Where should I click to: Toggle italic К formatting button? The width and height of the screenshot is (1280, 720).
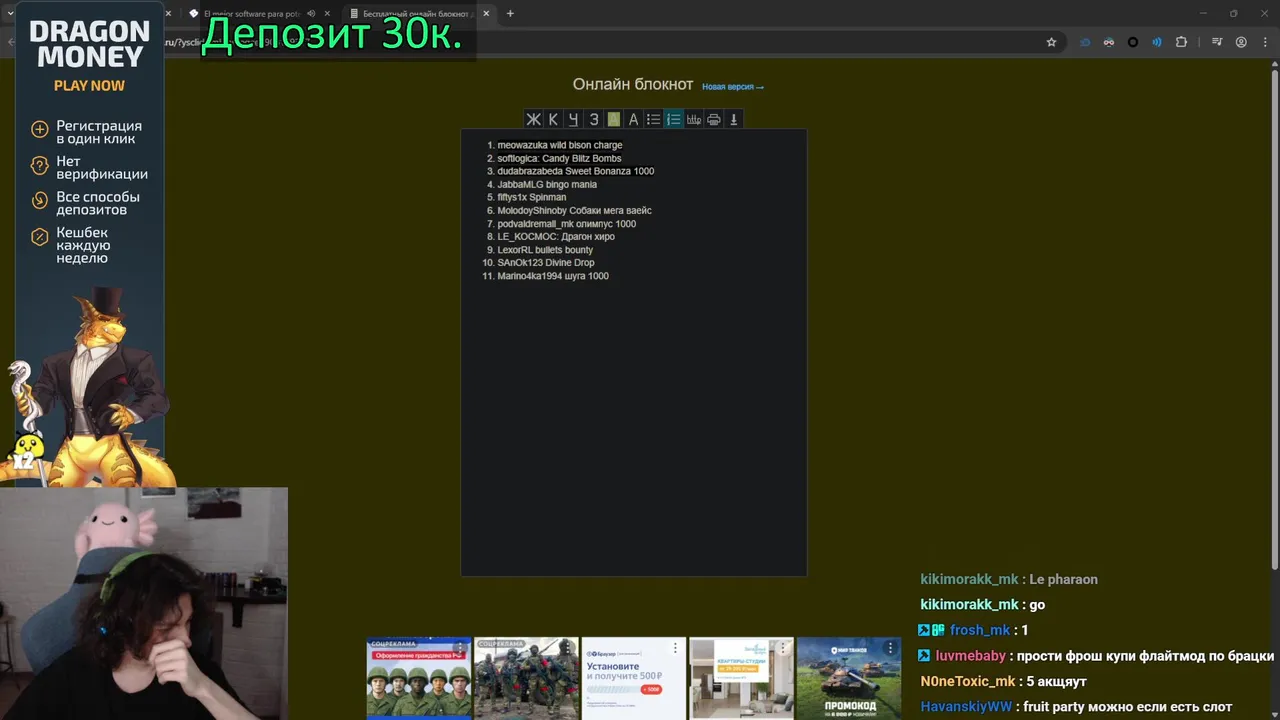(553, 119)
